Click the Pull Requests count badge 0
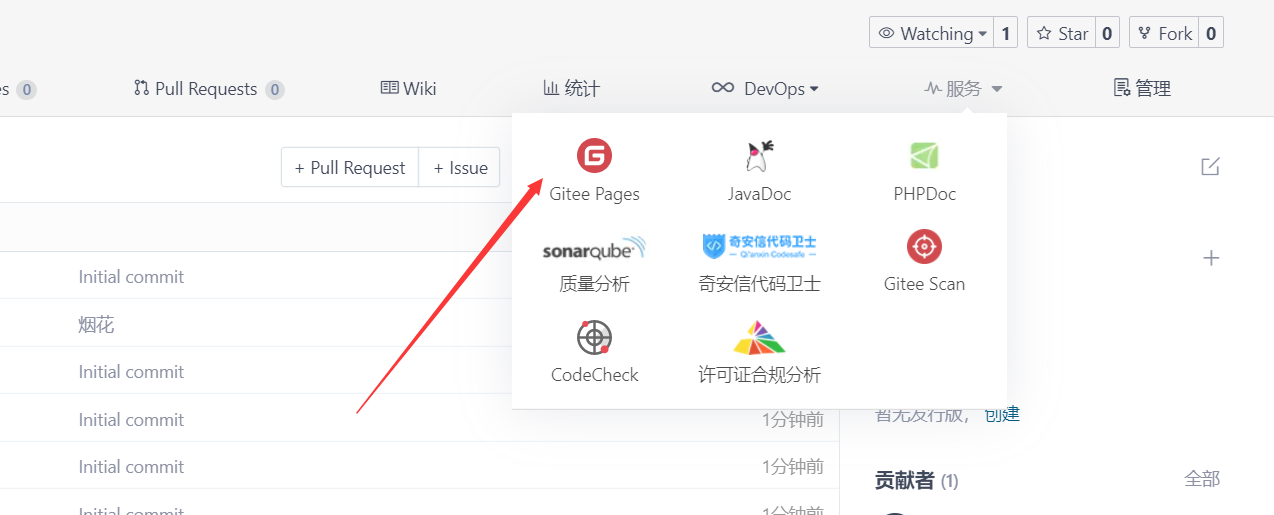This screenshot has width=1274, height=515. point(274,89)
